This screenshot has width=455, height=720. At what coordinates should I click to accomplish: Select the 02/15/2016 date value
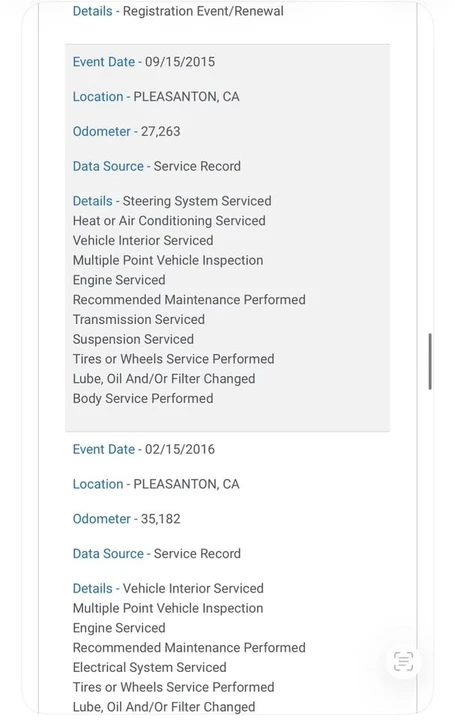point(180,449)
